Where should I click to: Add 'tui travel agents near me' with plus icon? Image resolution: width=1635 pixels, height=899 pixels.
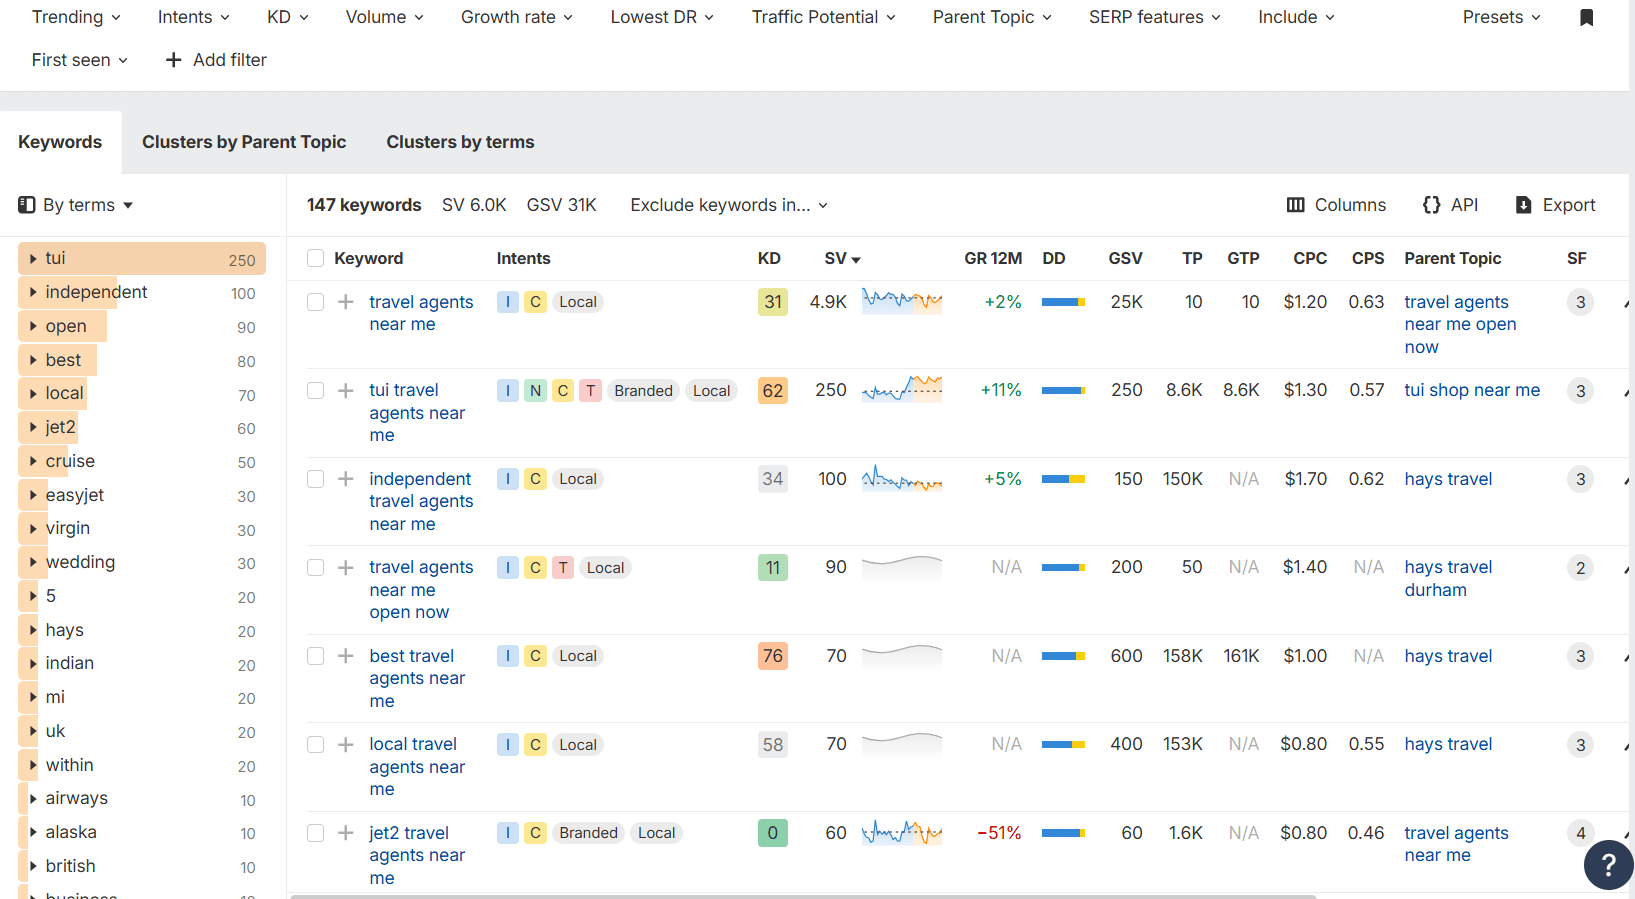tap(346, 391)
